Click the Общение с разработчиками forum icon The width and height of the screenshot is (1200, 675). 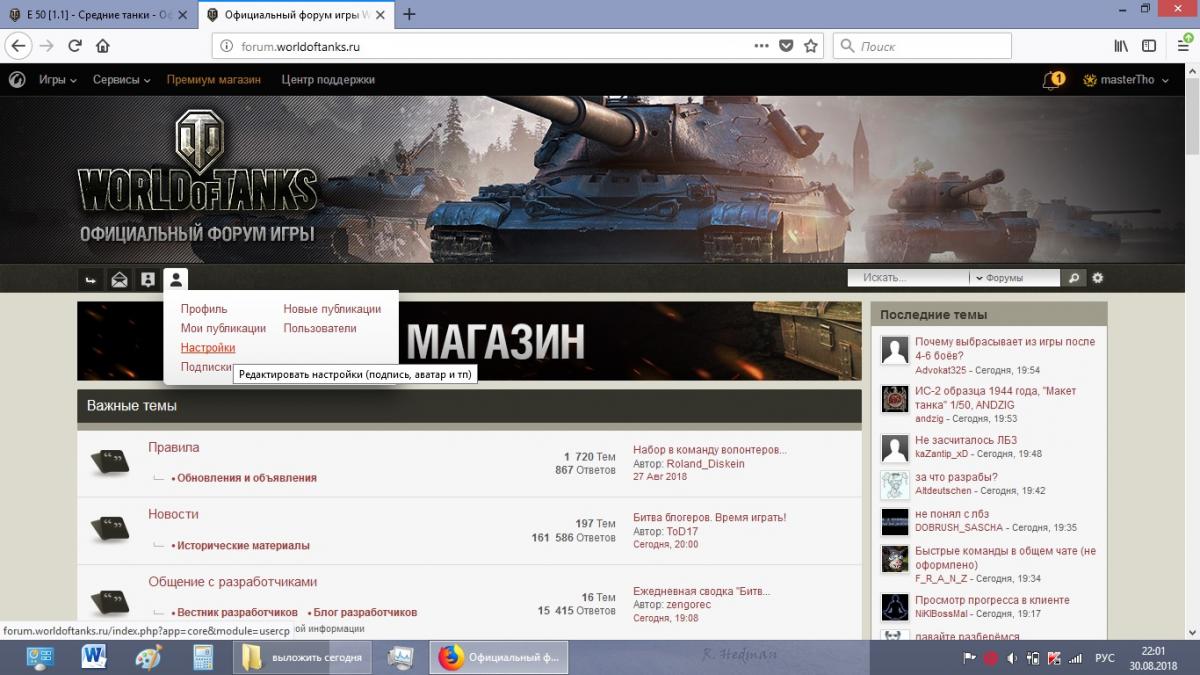[x=109, y=601]
